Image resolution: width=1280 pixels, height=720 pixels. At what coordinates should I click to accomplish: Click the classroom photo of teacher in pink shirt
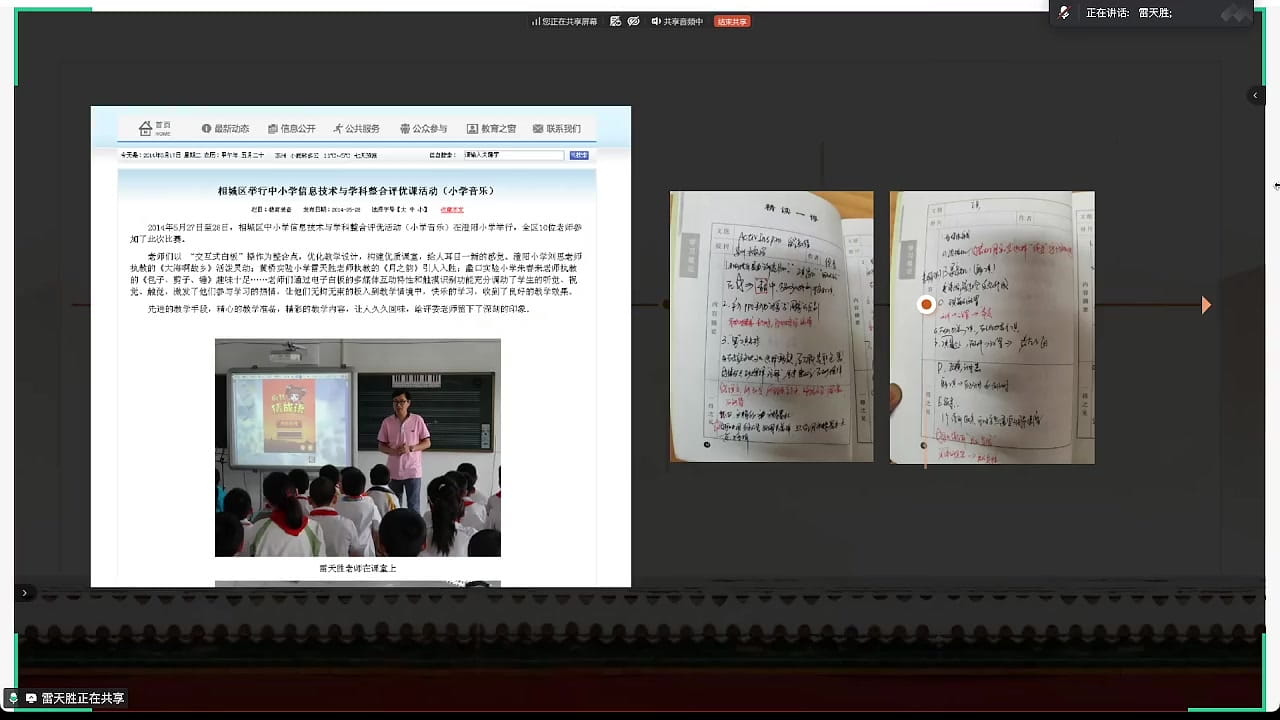pos(358,448)
